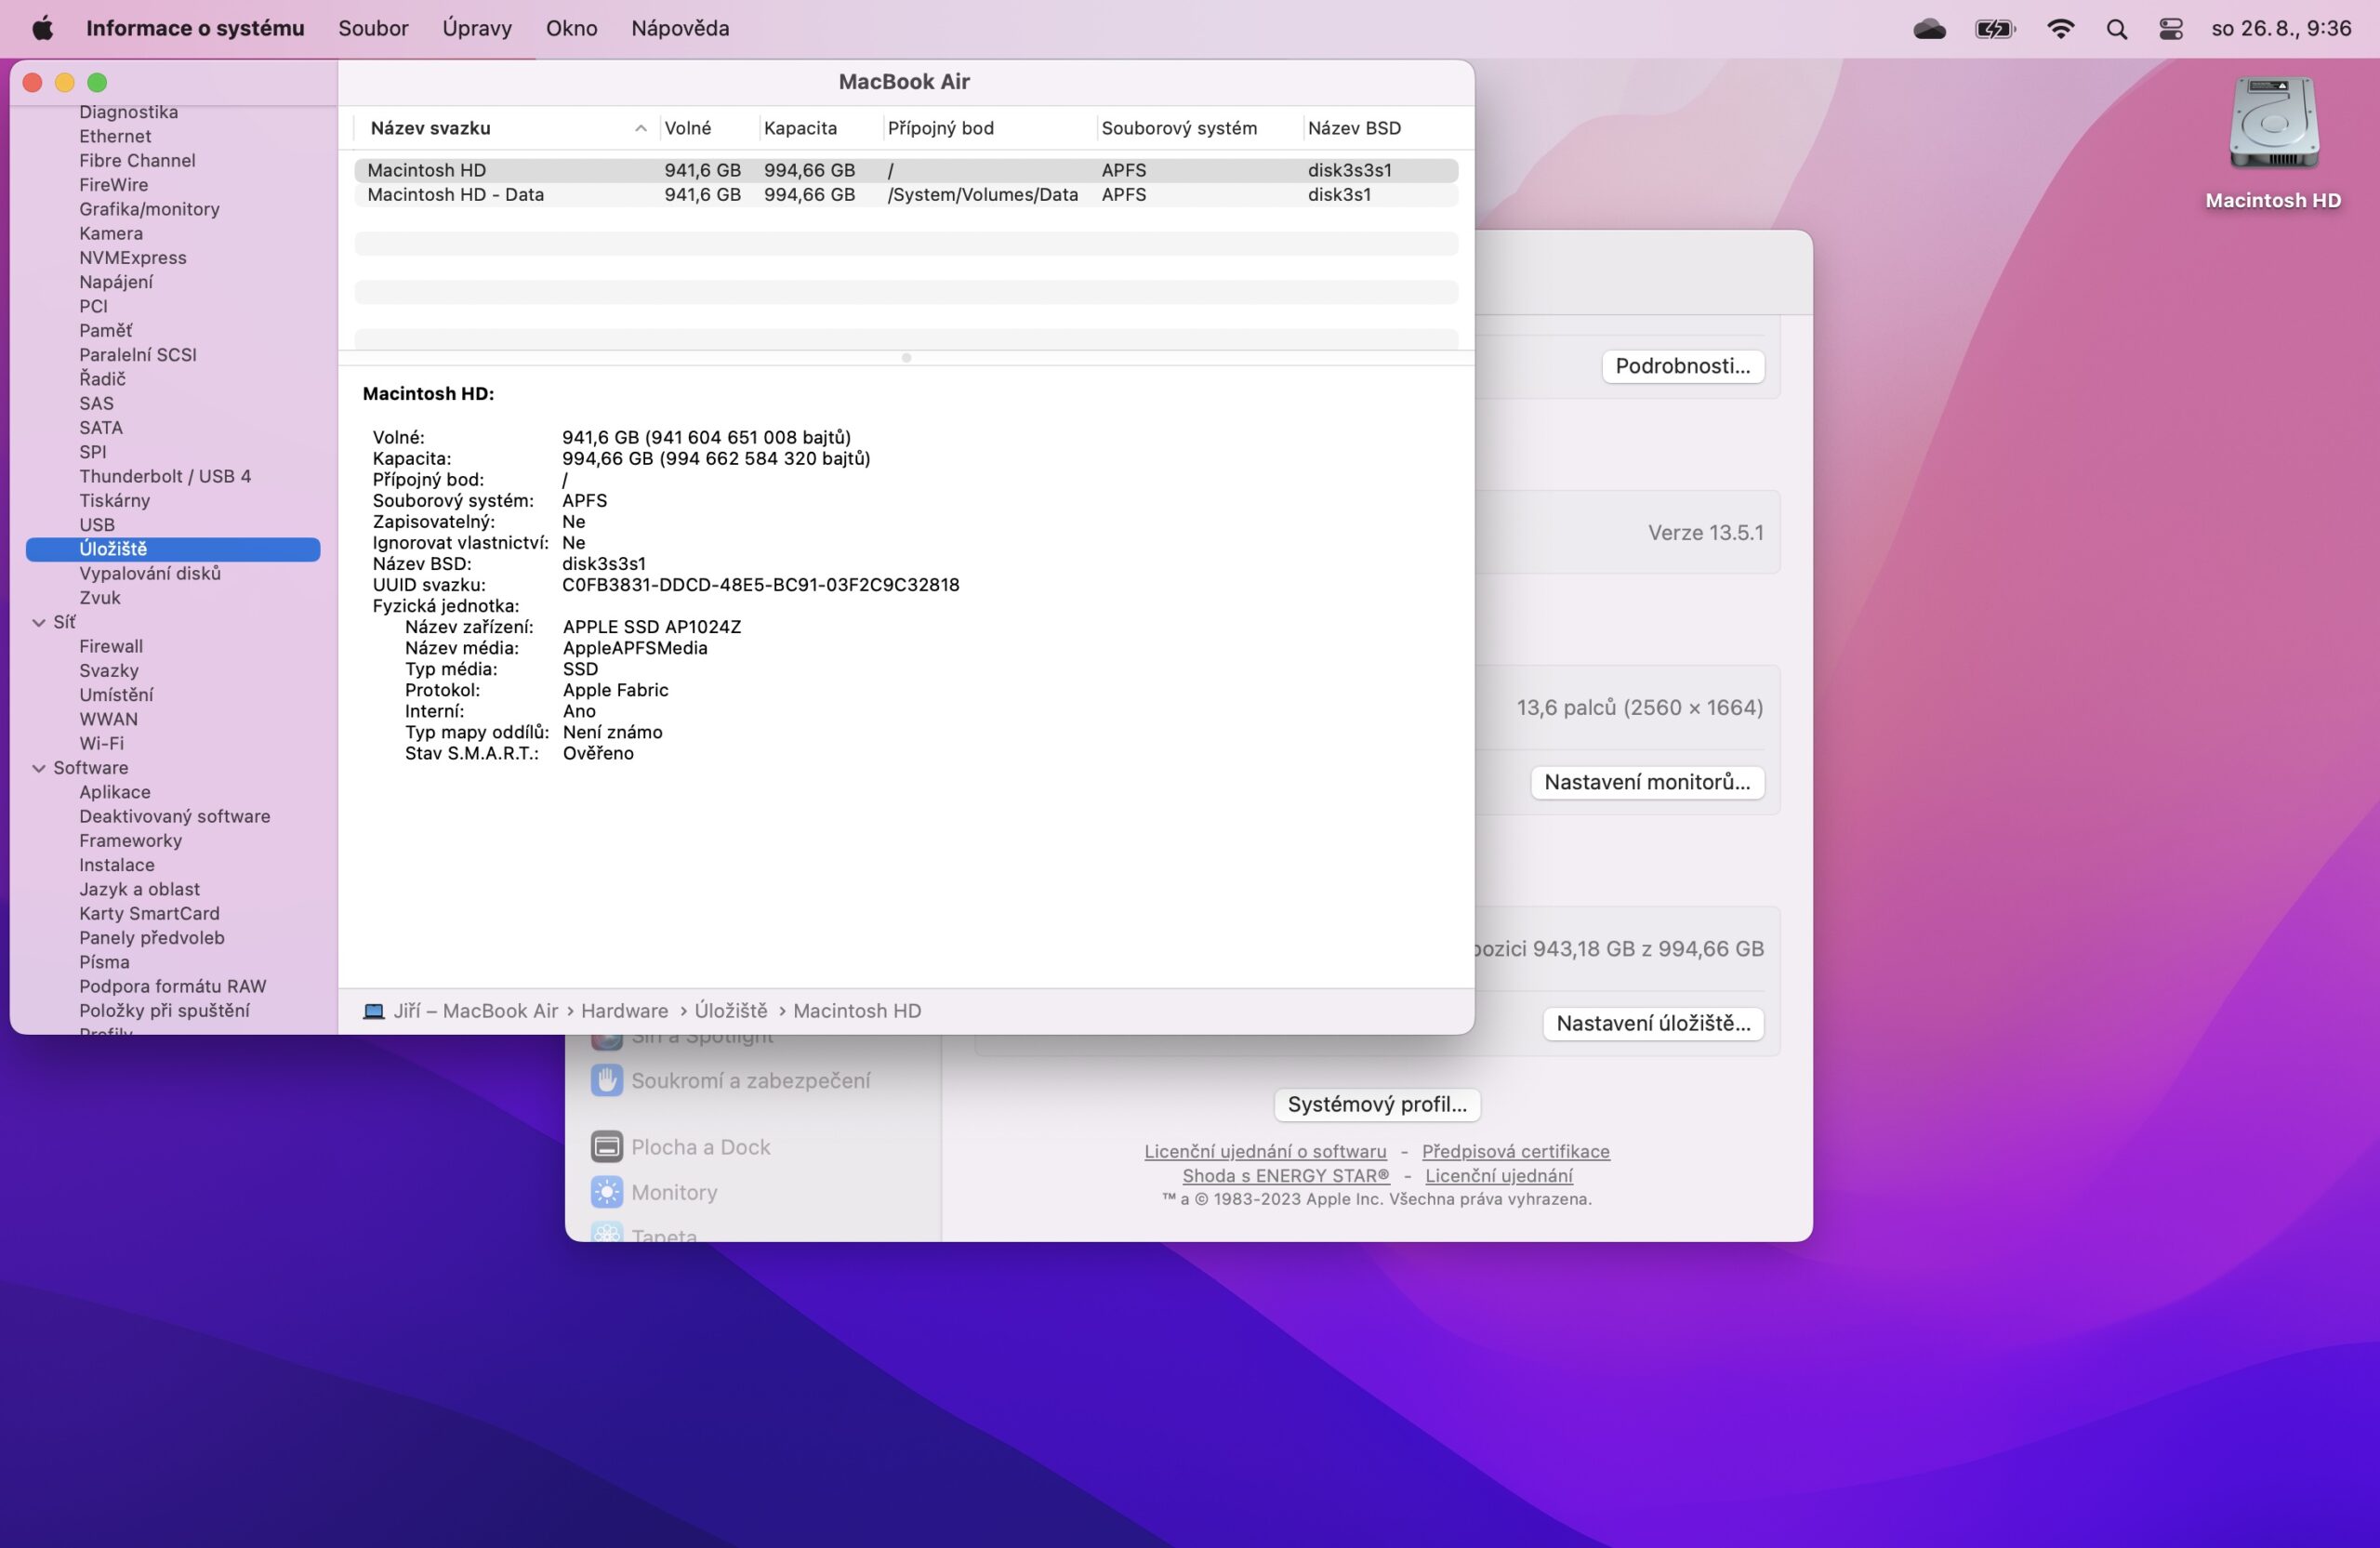
Task: Collapse the Síť section in sidebar
Action: coord(39,622)
